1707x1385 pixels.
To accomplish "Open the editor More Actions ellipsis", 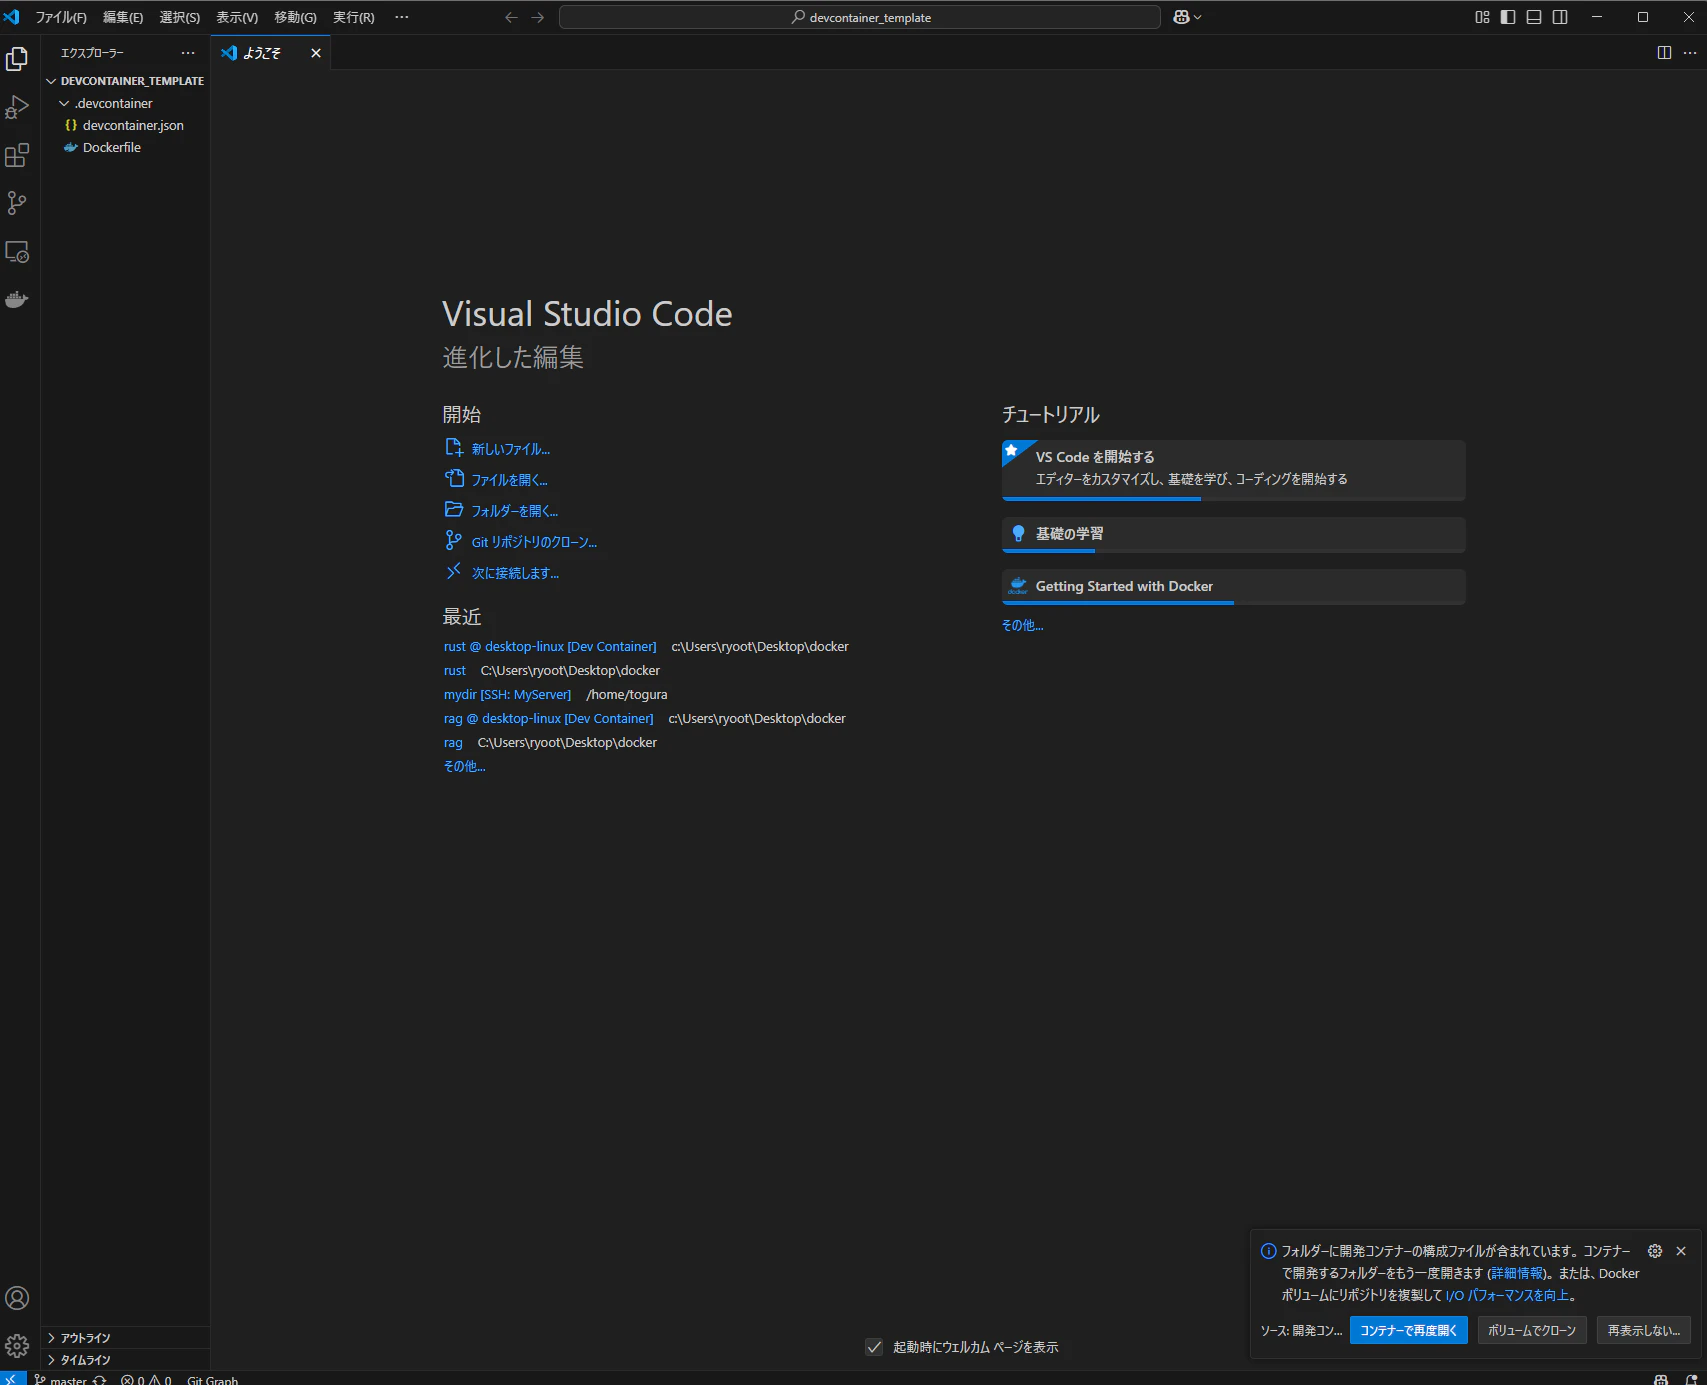I will tap(1690, 53).
